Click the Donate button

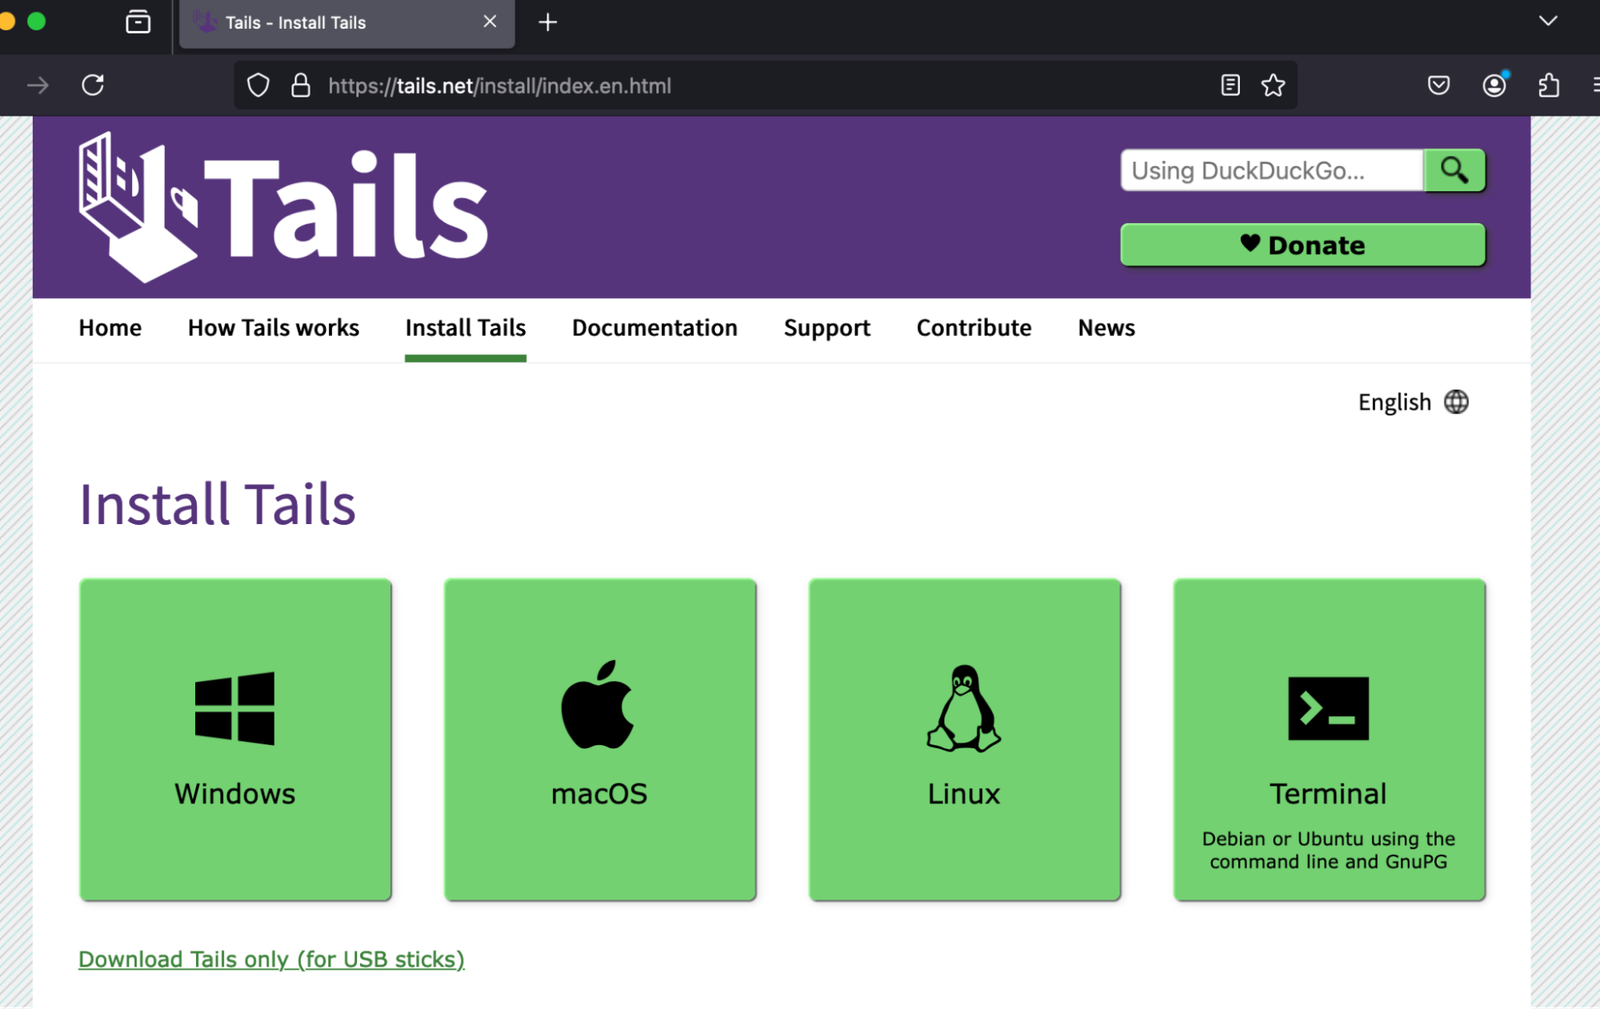[x=1302, y=245]
